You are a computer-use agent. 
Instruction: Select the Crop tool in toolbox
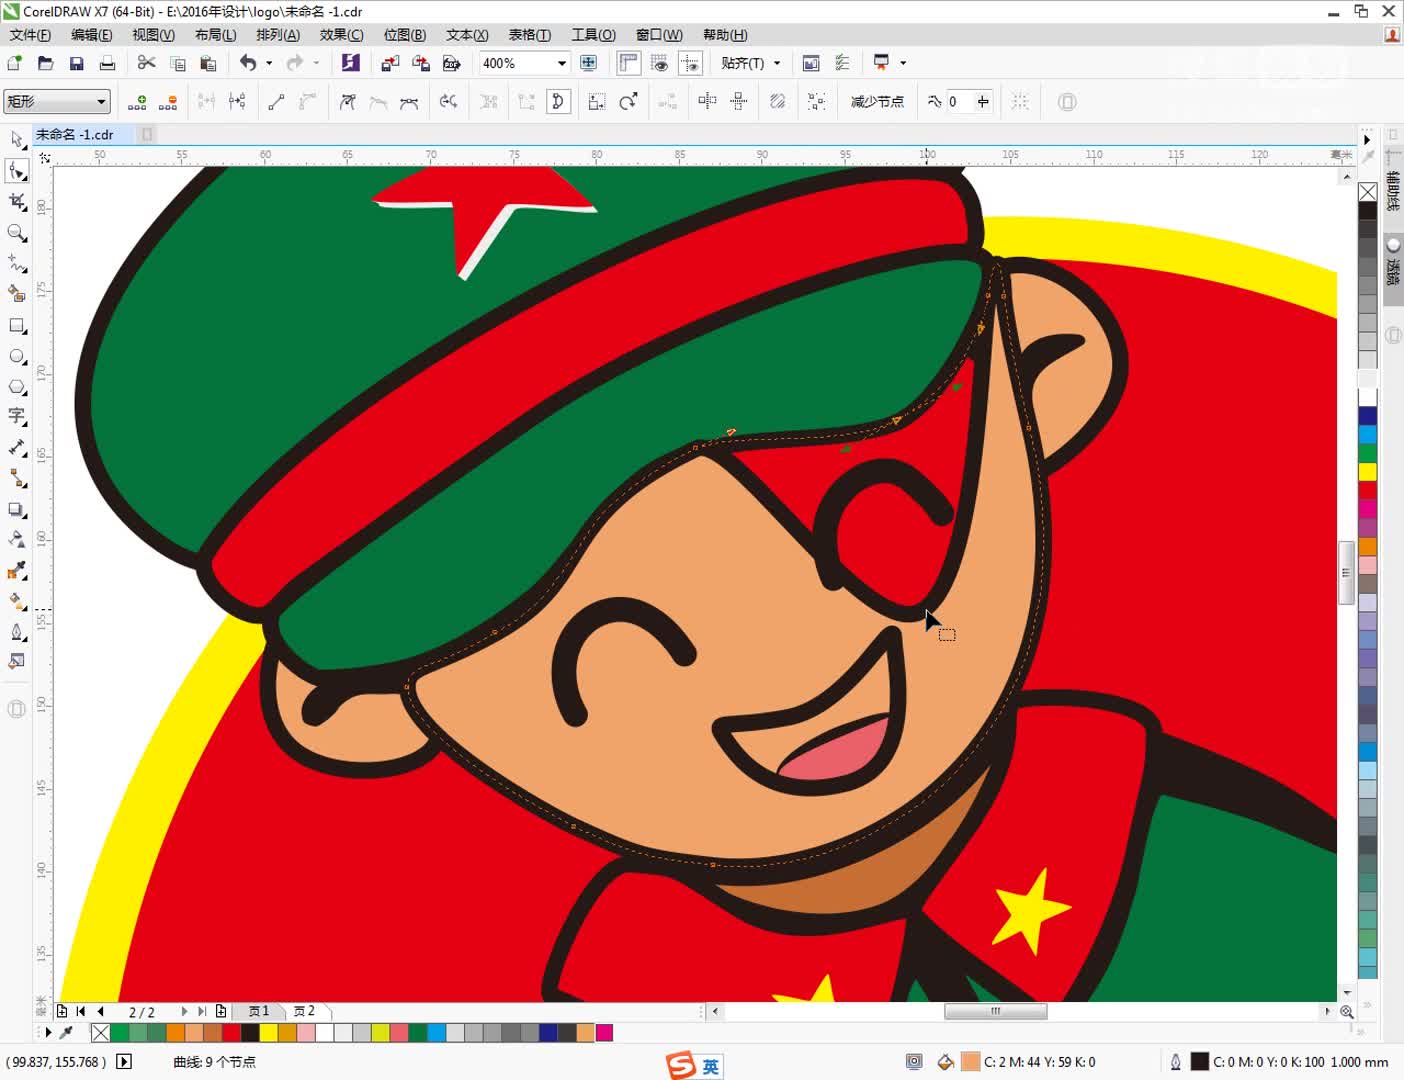[x=17, y=202]
